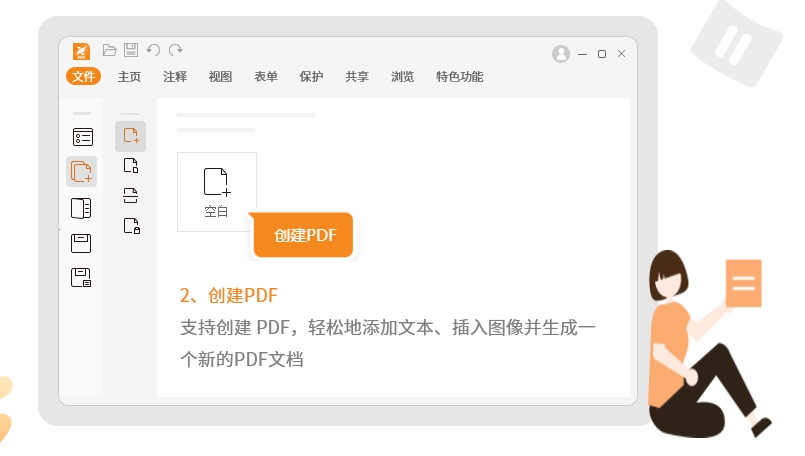Click the save disk icon in title bar
The height and width of the screenshot is (456, 805).
tap(131, 50)
